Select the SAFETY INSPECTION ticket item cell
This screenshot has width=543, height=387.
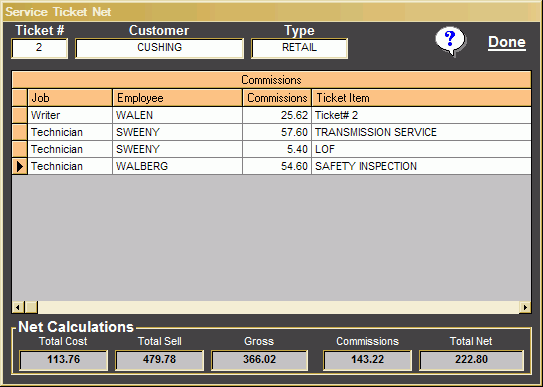(421, 166)
